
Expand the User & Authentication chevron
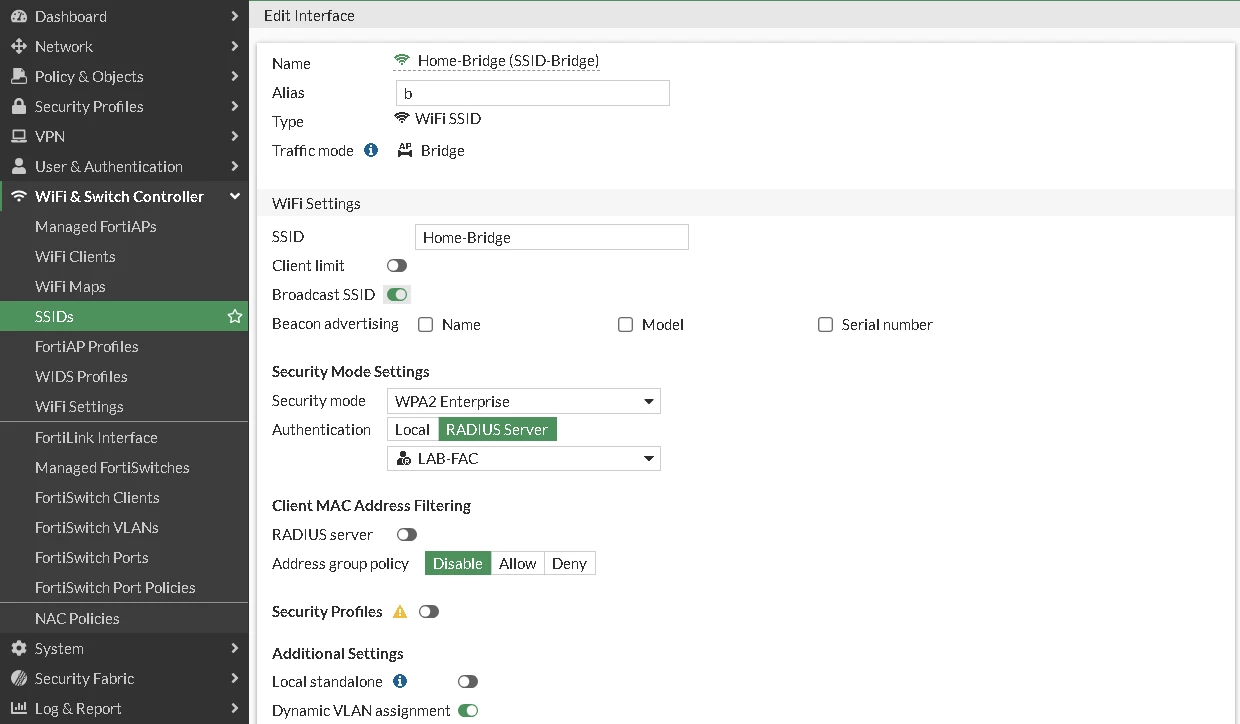234,166
